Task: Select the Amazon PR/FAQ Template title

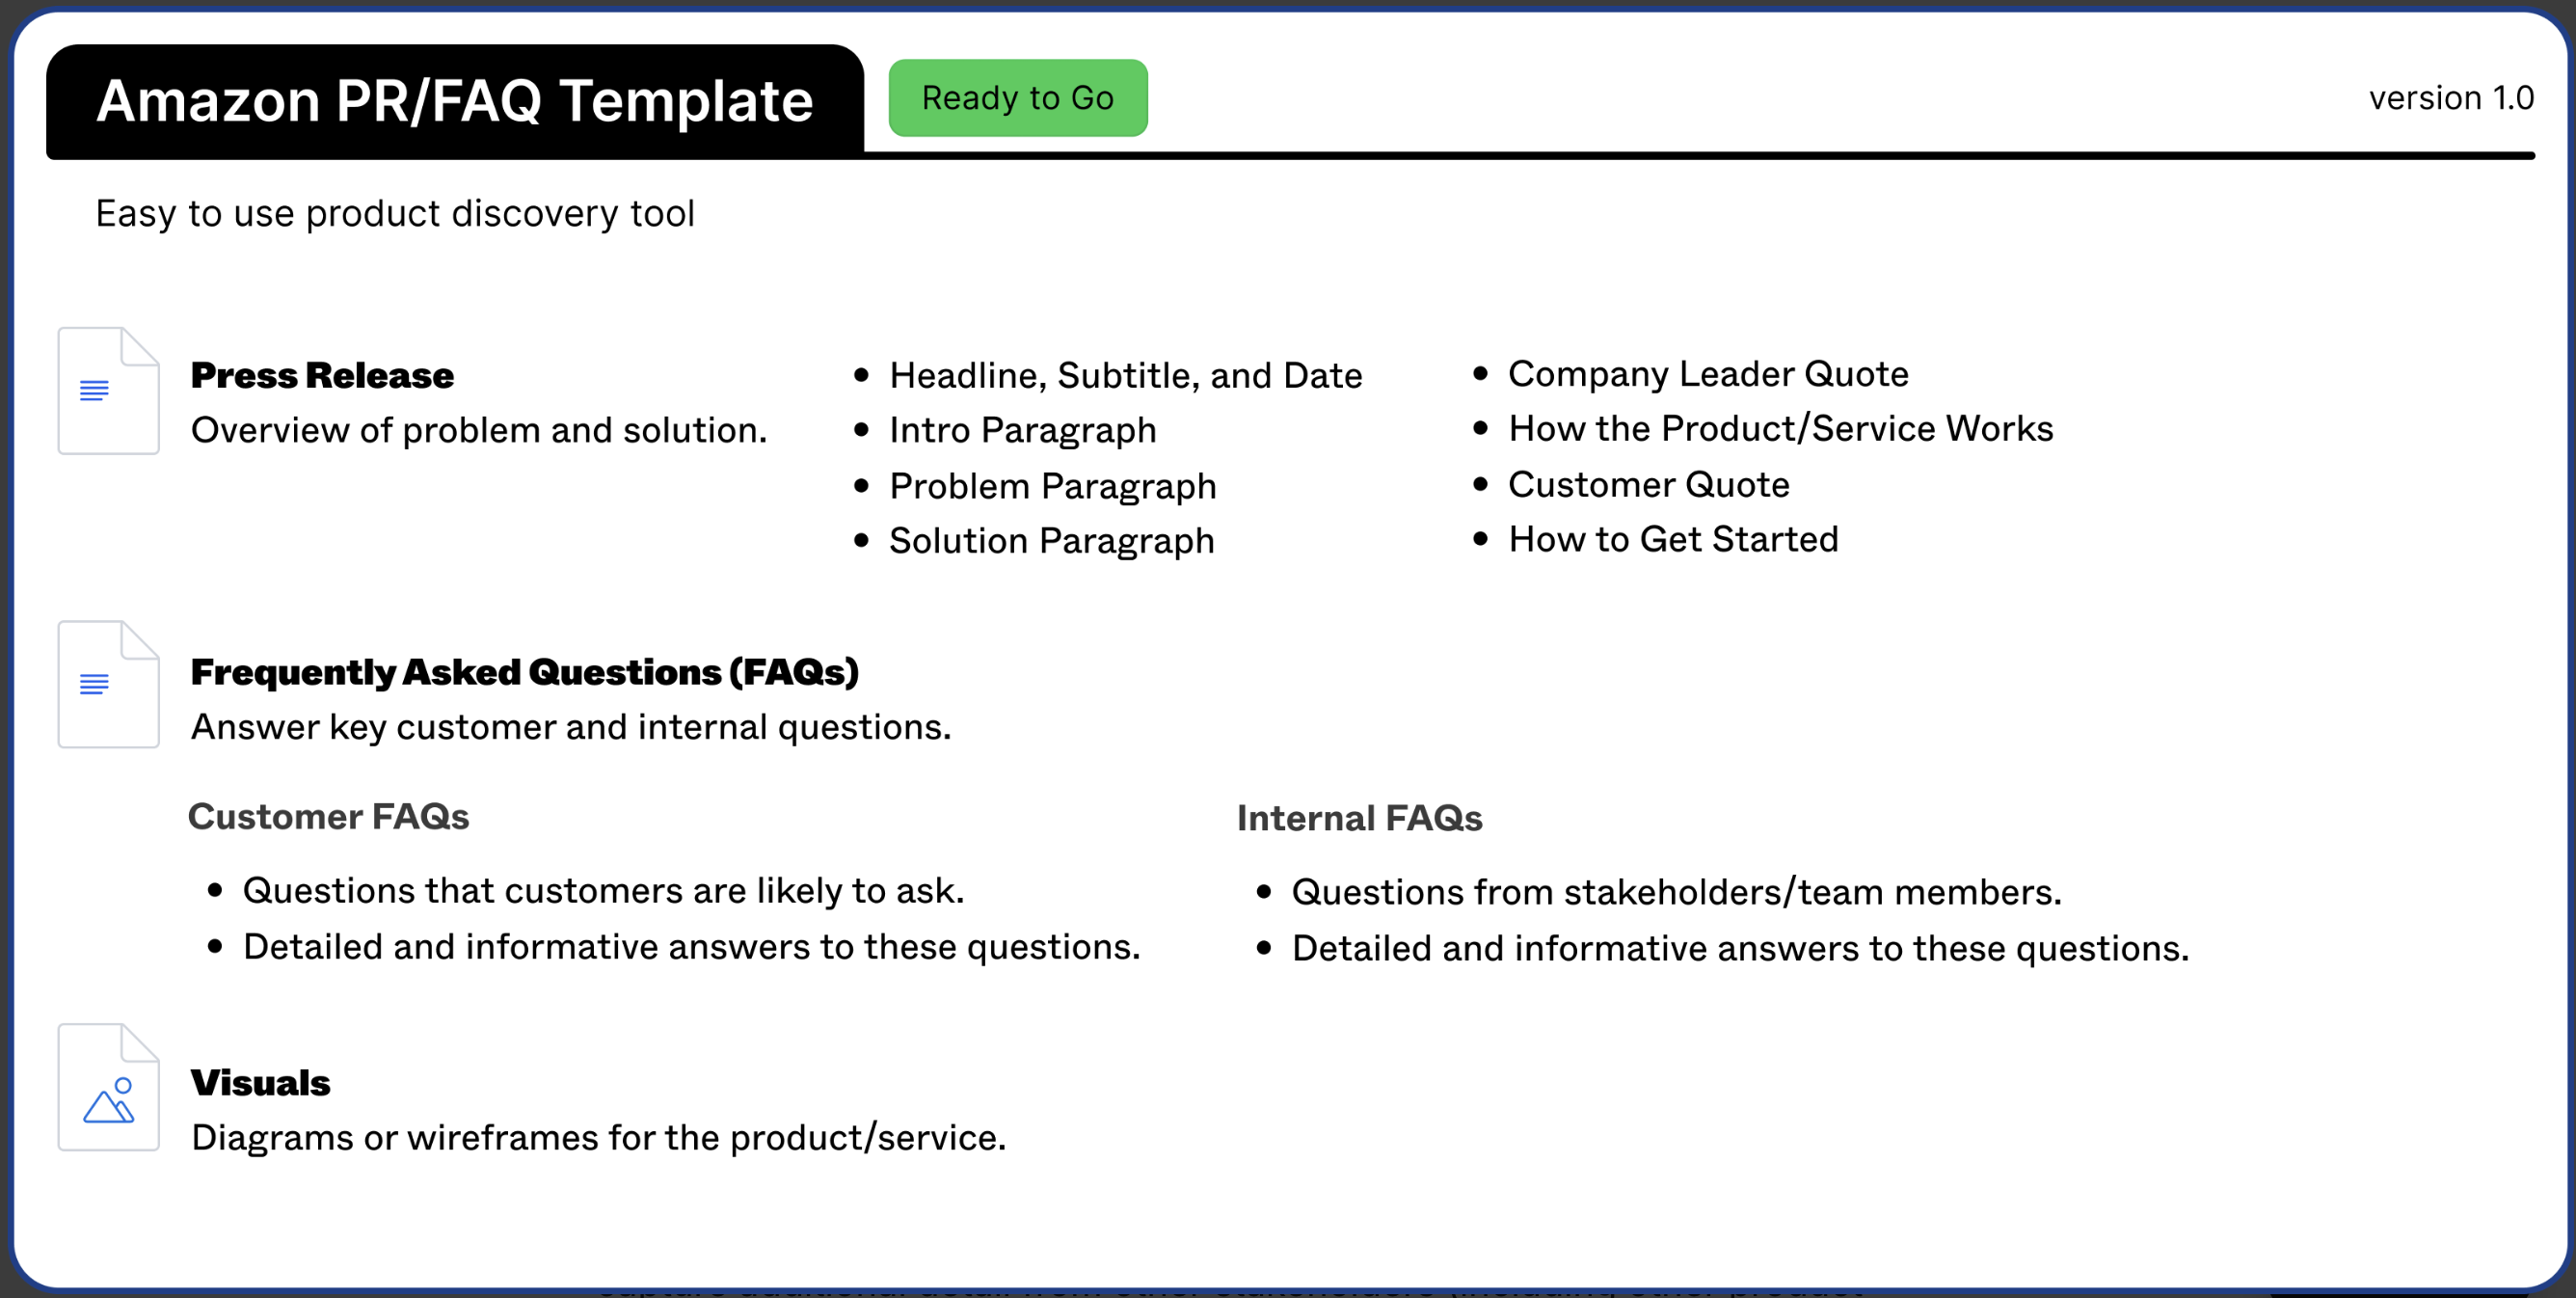Action: tap(455, 101)
